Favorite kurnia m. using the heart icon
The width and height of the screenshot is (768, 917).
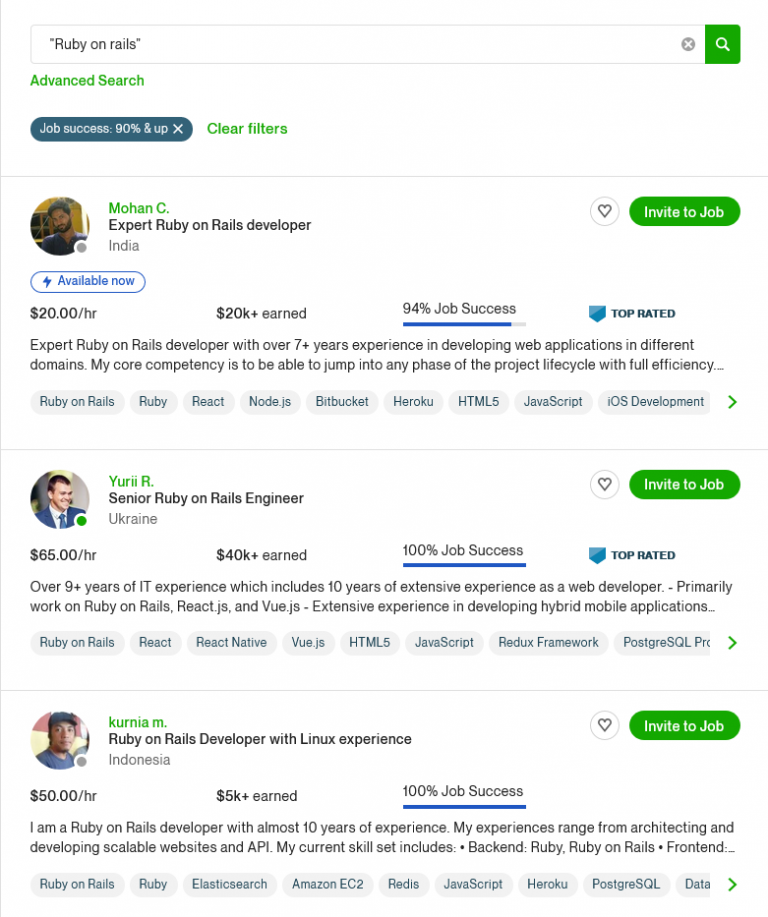click(x=604, y=725)
